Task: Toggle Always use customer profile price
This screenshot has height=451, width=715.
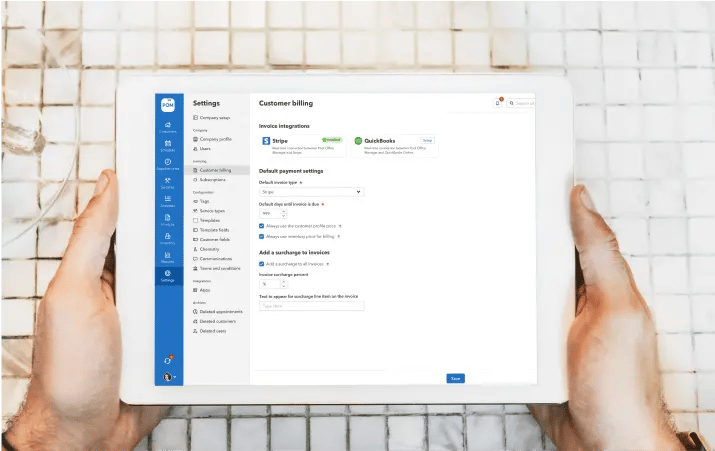Action: pyautogui.click(x=262, y=227)
